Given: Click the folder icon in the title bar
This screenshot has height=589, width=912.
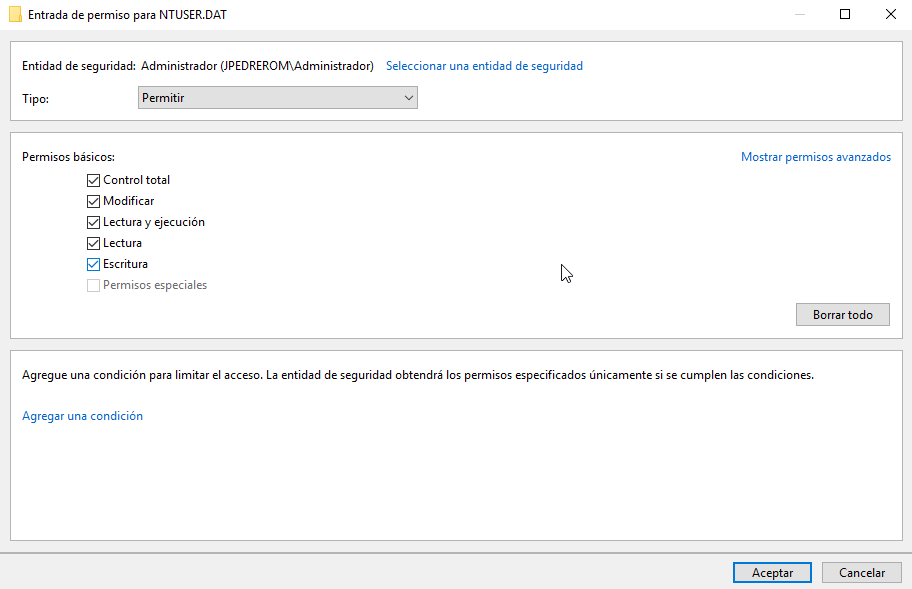Looking at the screenshot, I should (15, 15).
